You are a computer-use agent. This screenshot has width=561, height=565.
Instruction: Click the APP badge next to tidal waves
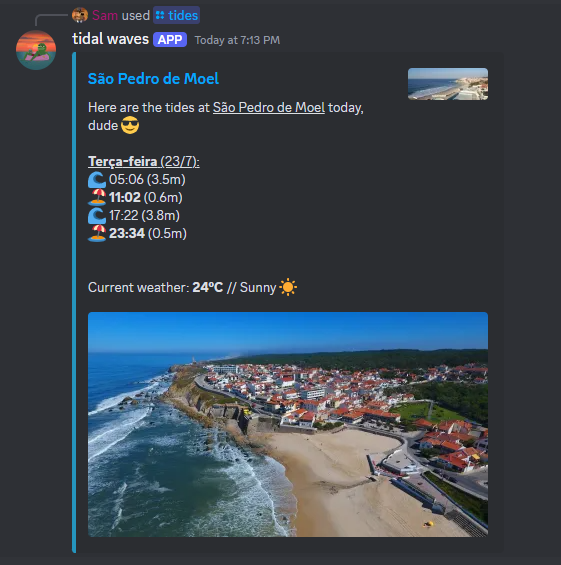click(170, 40)
